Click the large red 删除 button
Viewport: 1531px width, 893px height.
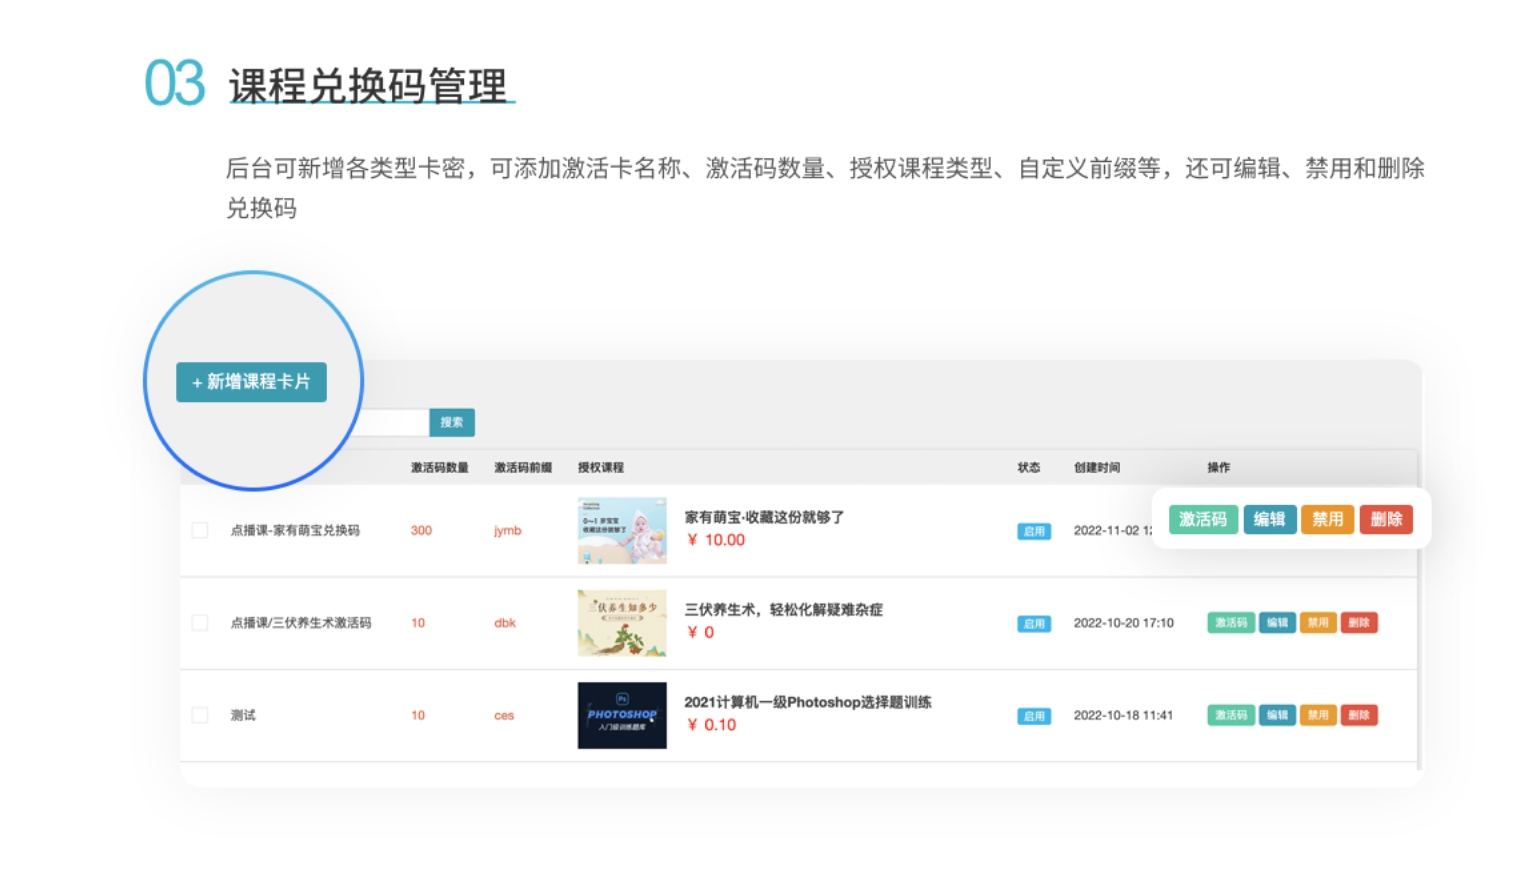(1385, 519)
